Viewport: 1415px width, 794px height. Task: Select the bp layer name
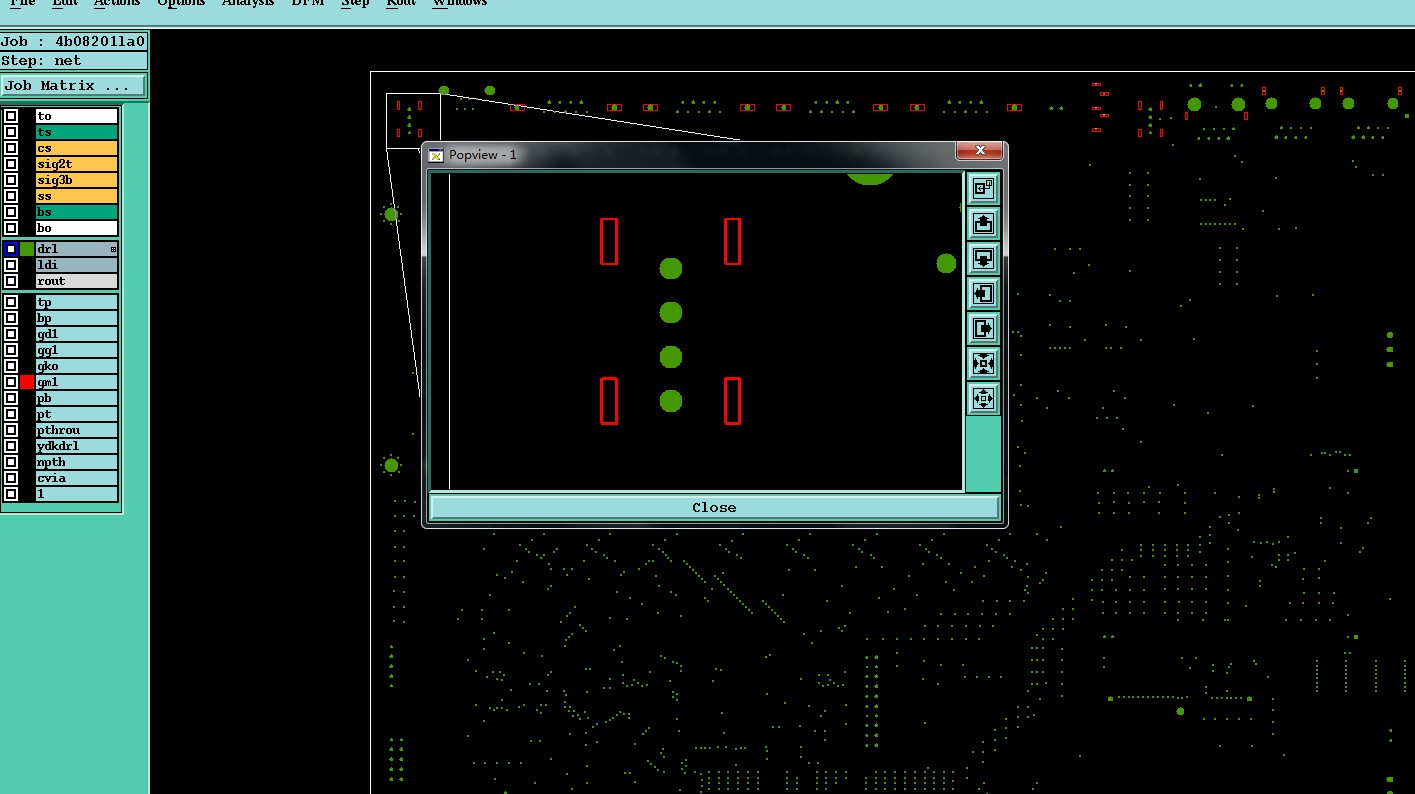pos(77,318)
